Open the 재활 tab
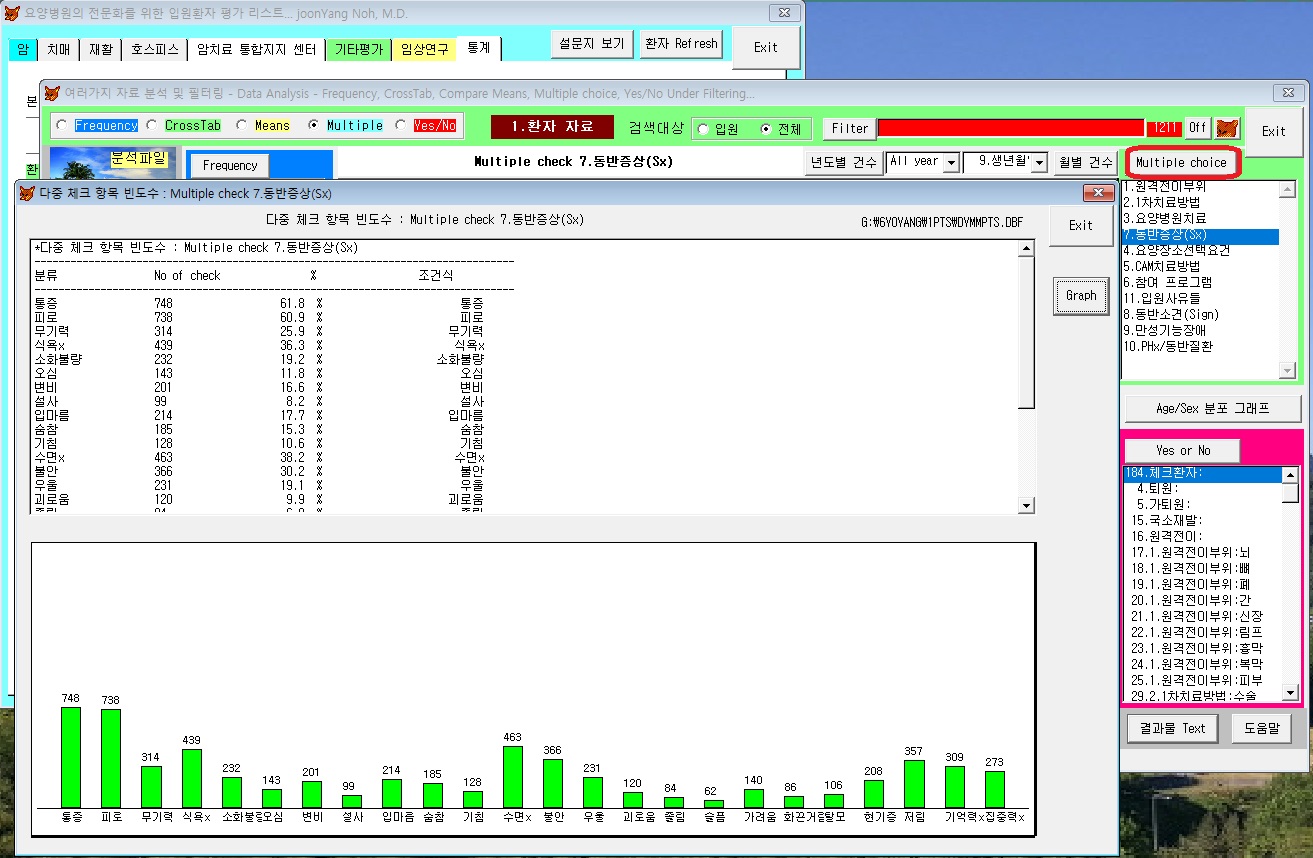The image size is (1313, 858). (101, 49)
